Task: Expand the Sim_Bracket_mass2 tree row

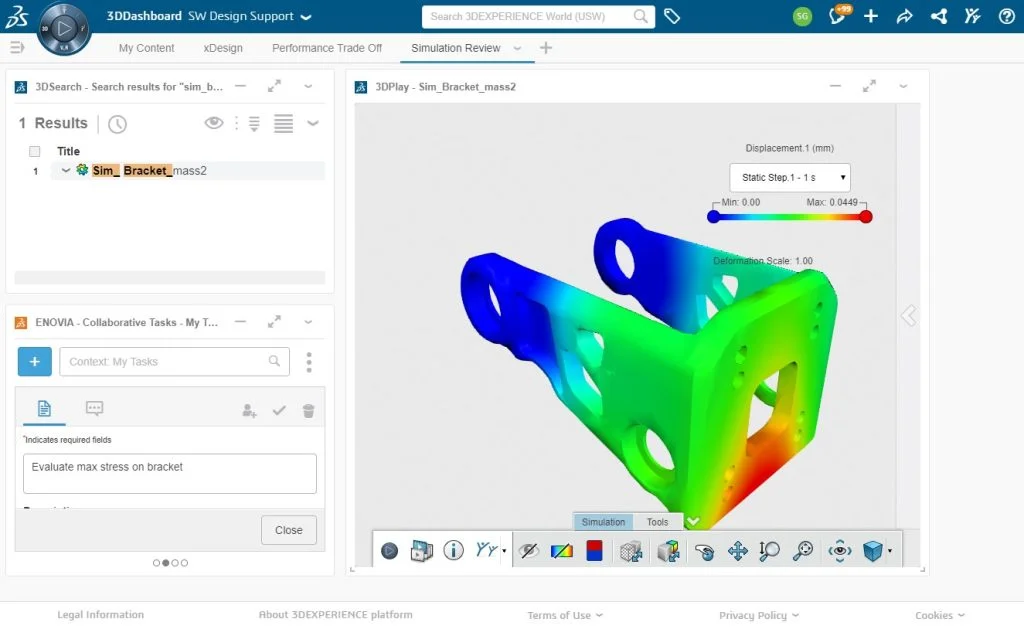Action: click(66, 170)
